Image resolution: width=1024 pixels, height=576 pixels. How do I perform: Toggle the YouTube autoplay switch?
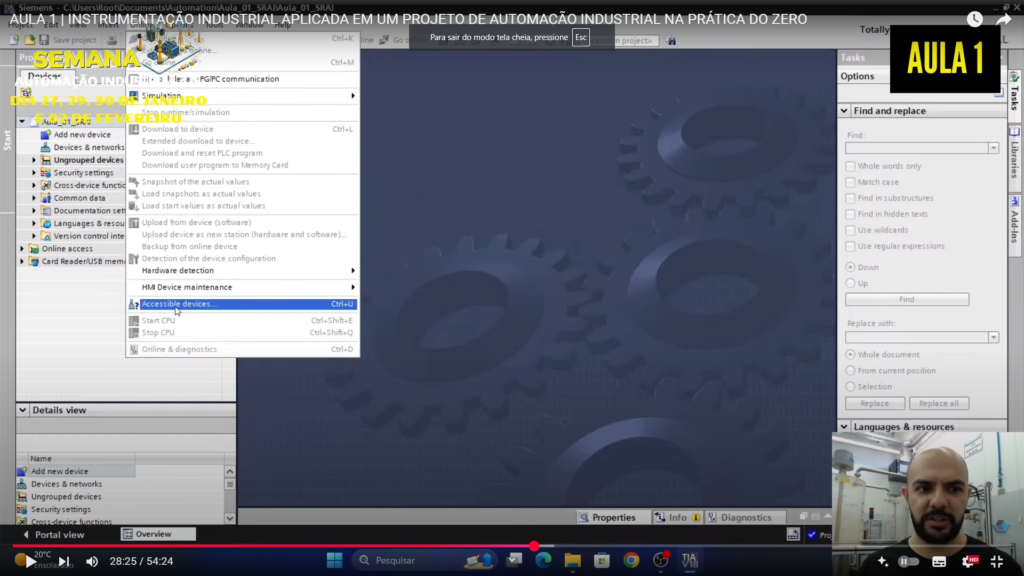(x=908, y=562)
